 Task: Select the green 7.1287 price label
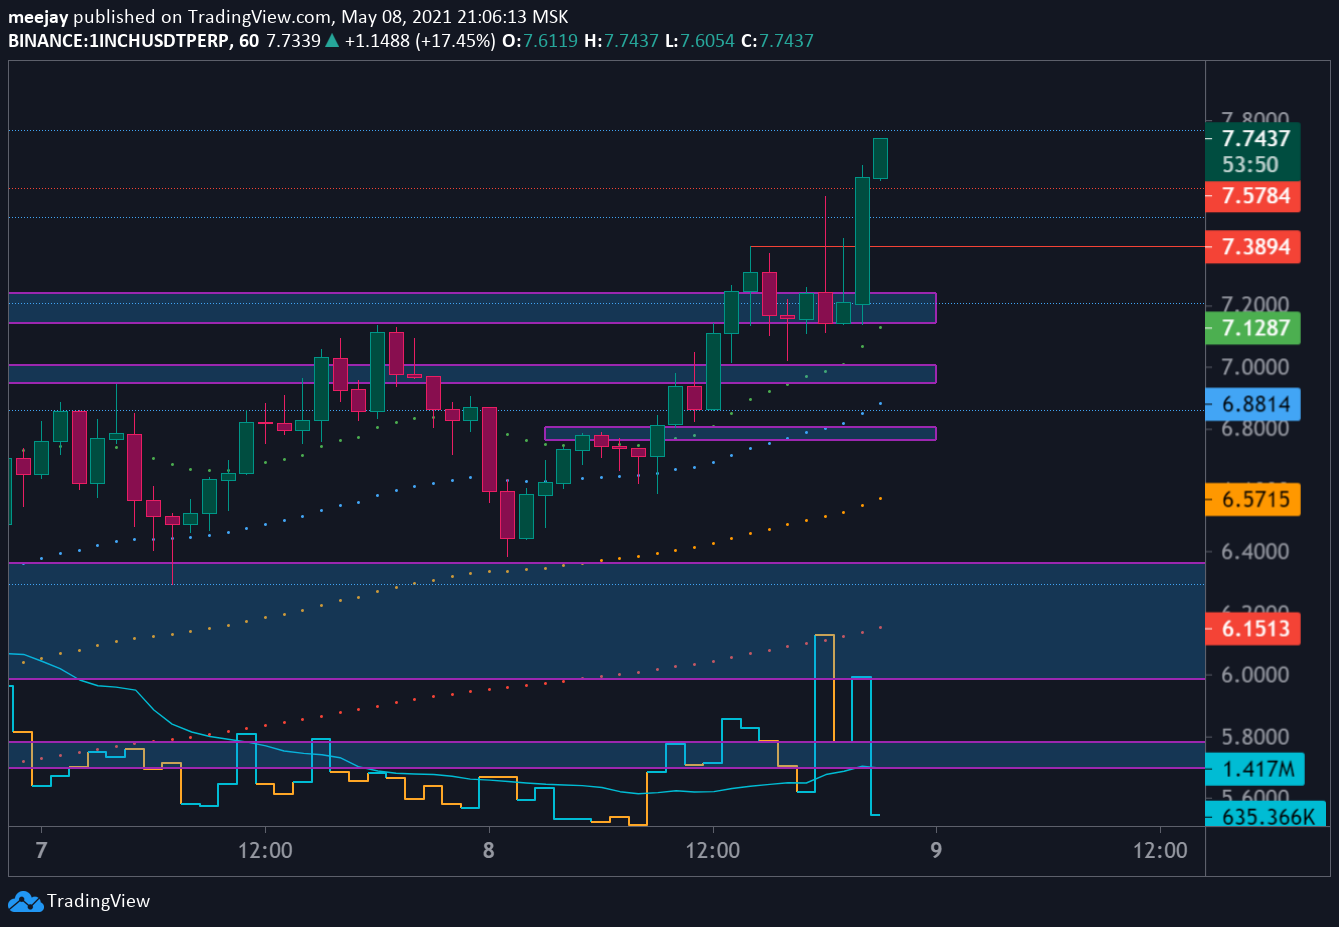(1255, 328)
